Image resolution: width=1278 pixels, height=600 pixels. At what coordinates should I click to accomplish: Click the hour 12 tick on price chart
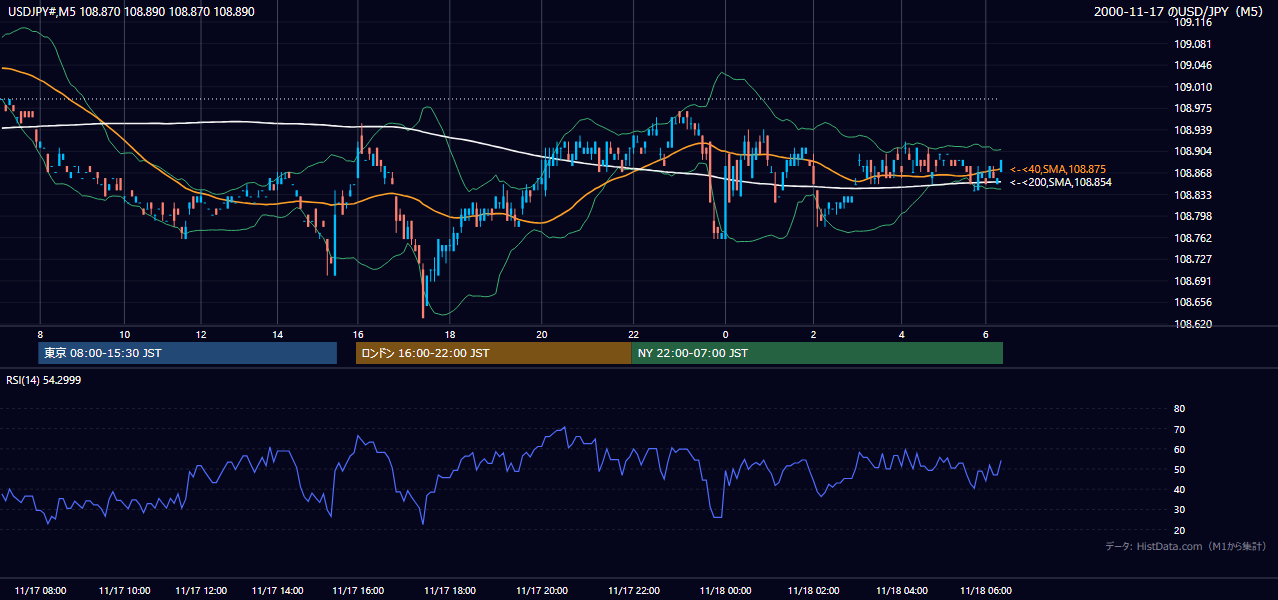201,335
